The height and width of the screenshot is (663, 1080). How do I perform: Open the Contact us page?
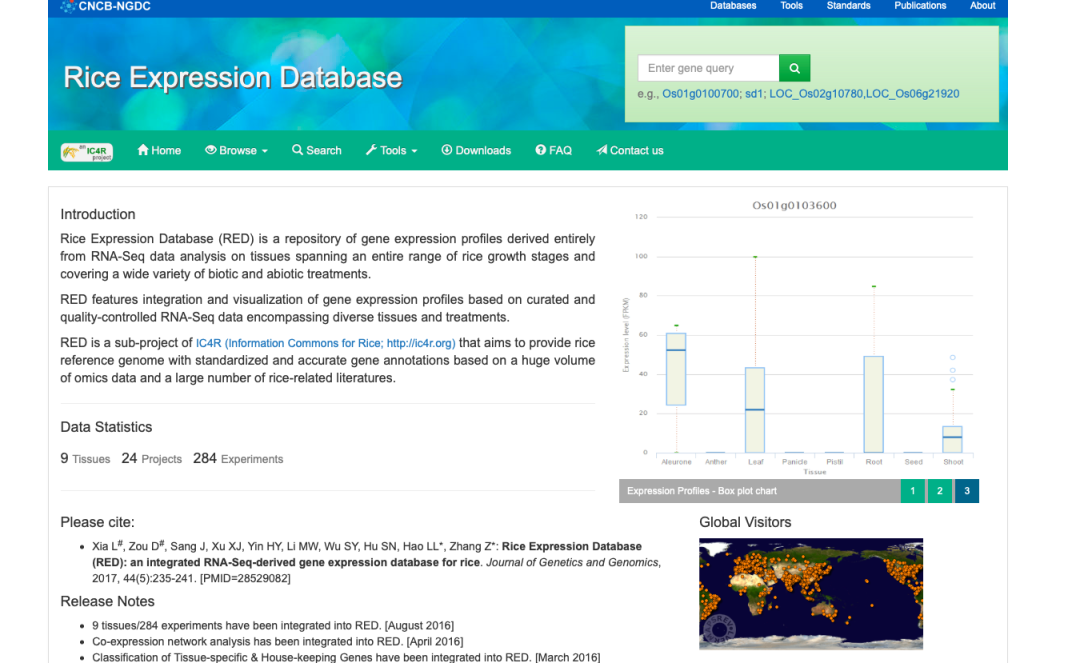[x=630, y=151]
